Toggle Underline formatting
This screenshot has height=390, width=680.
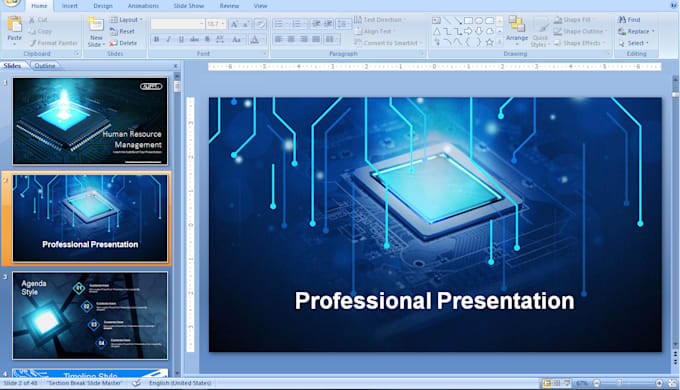pyautogui.click(x=181, y=39)
